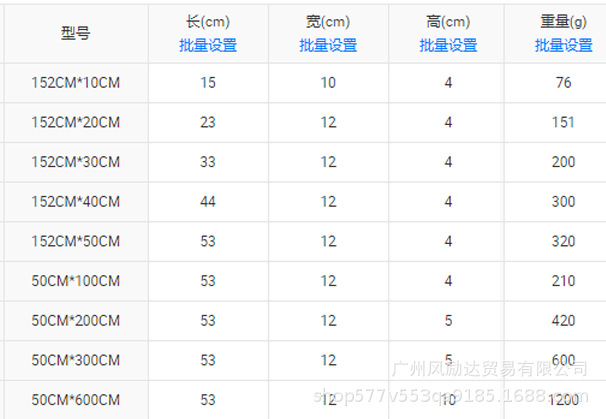This screenshot has height=419, width=606.
Task: Select length field for 152CM*10CM row
Action: (208, 83)
